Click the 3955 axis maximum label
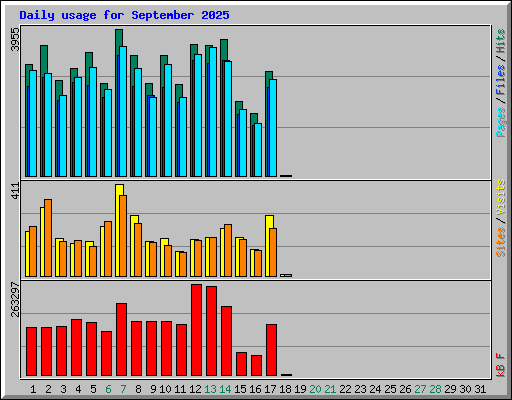Screen dimensions: 512x400 (15, 39)
